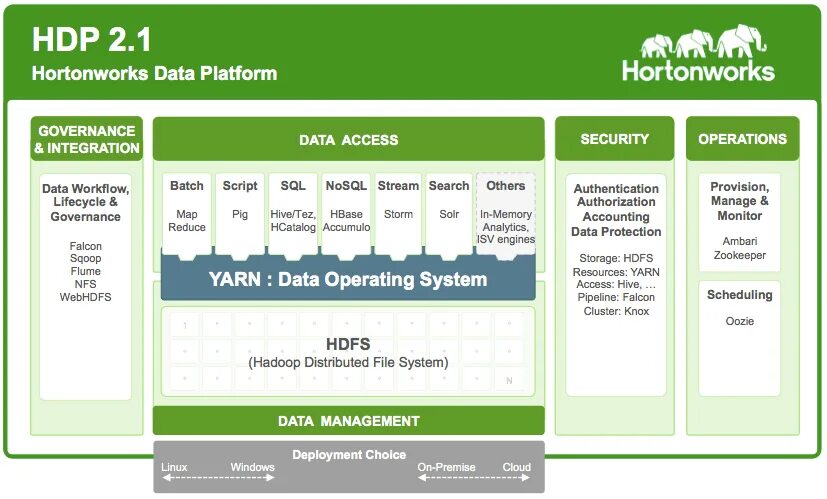This screenshot has width=827, height=499.
Task: Click the WebHDFS entry
Action: (x=85, y=297)
